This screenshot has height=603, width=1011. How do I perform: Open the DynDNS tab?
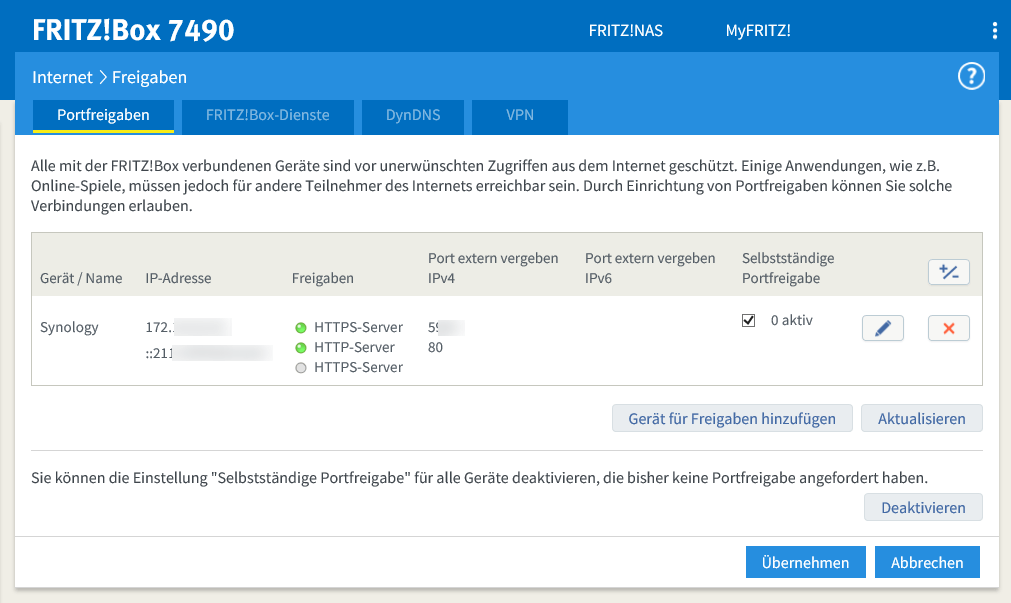(413, 115)
